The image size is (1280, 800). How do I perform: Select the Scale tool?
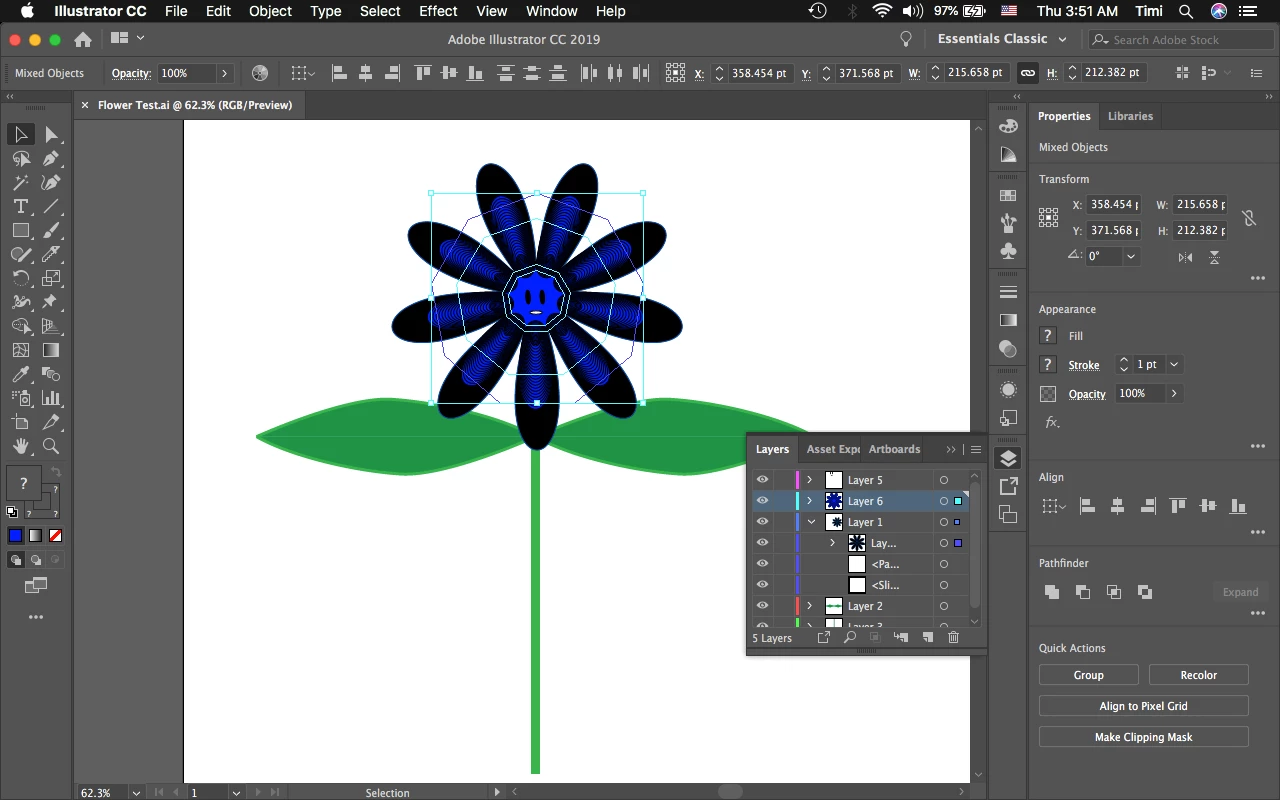click(x=51, y=278)
